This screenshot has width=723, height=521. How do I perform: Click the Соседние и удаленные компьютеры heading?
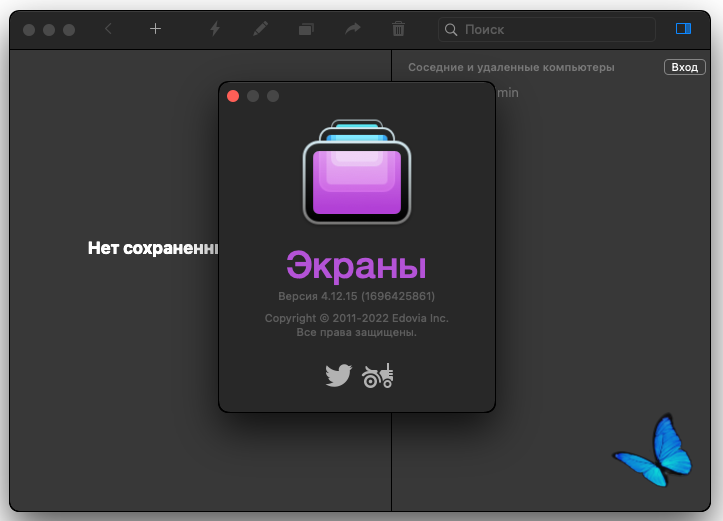tap(511, 67)
